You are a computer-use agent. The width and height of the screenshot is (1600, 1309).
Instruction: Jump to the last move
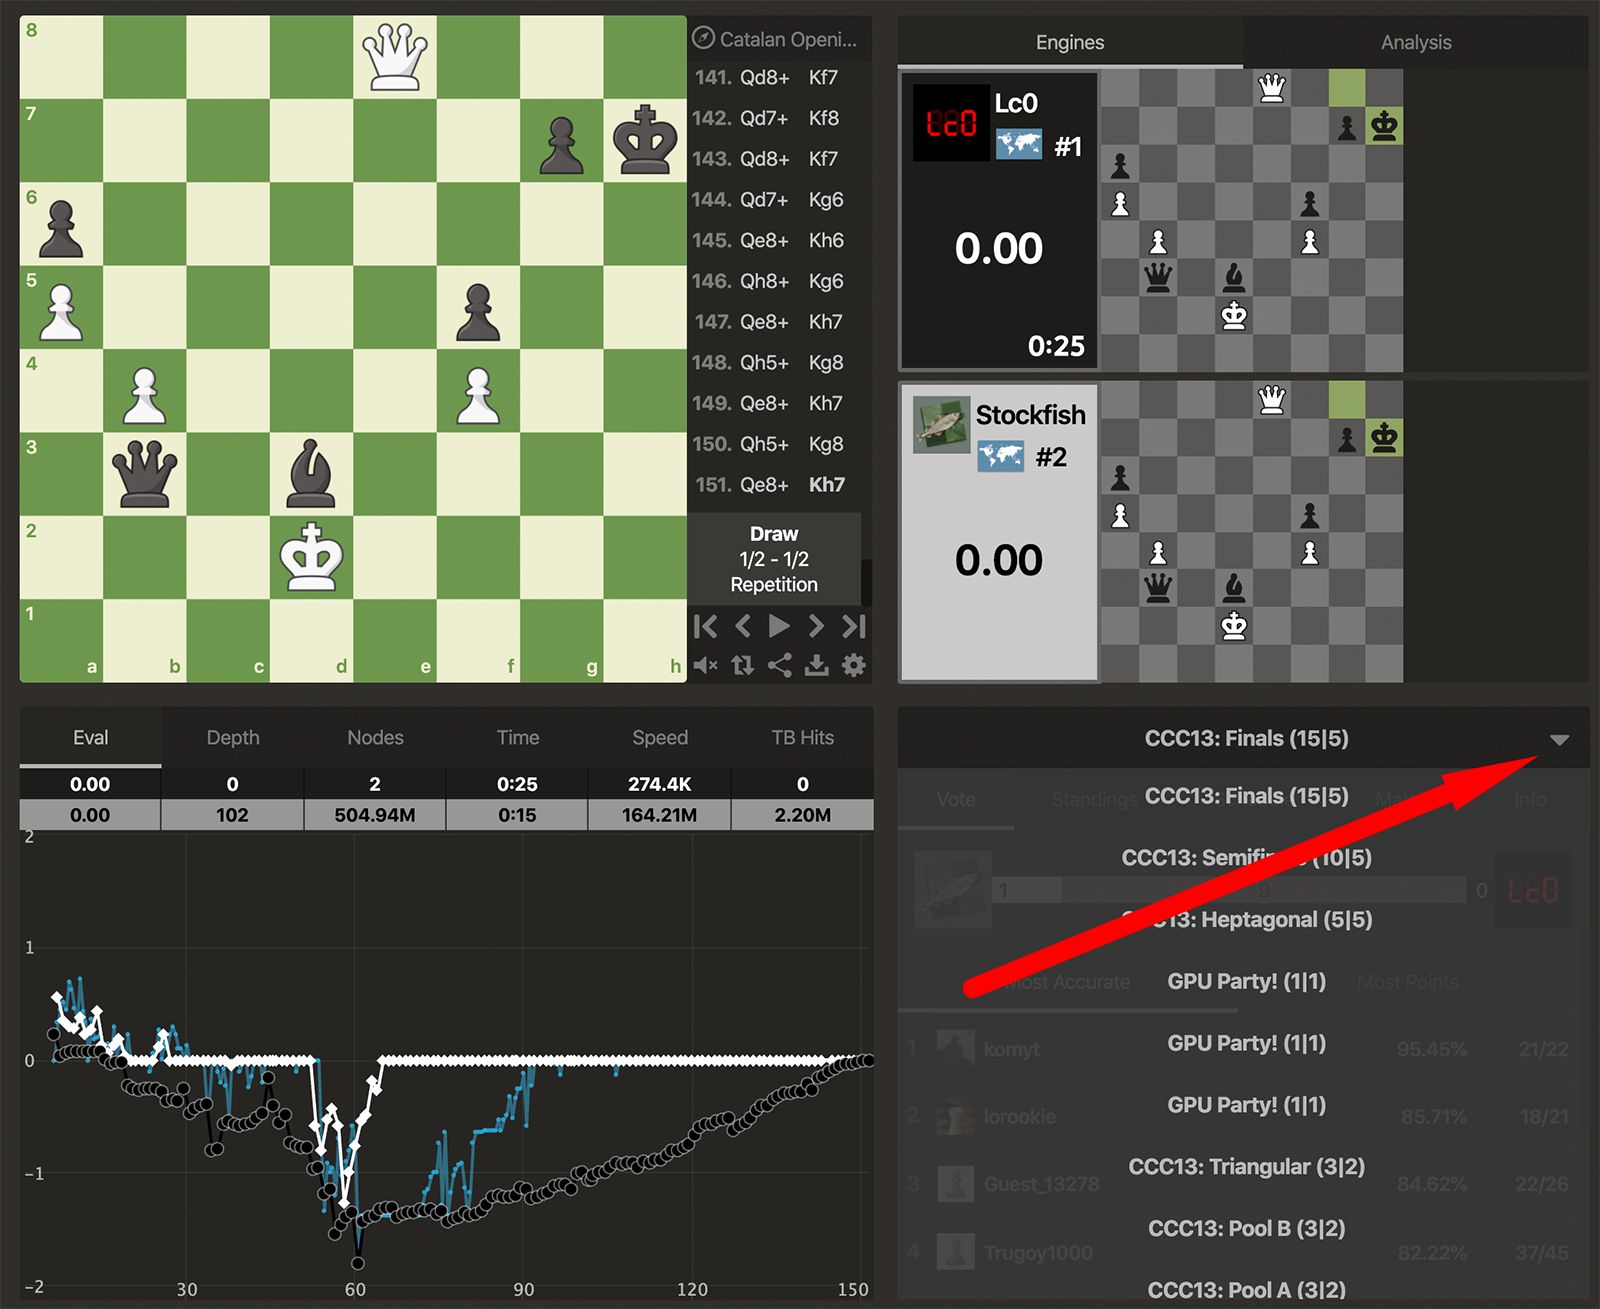[853, 627]
